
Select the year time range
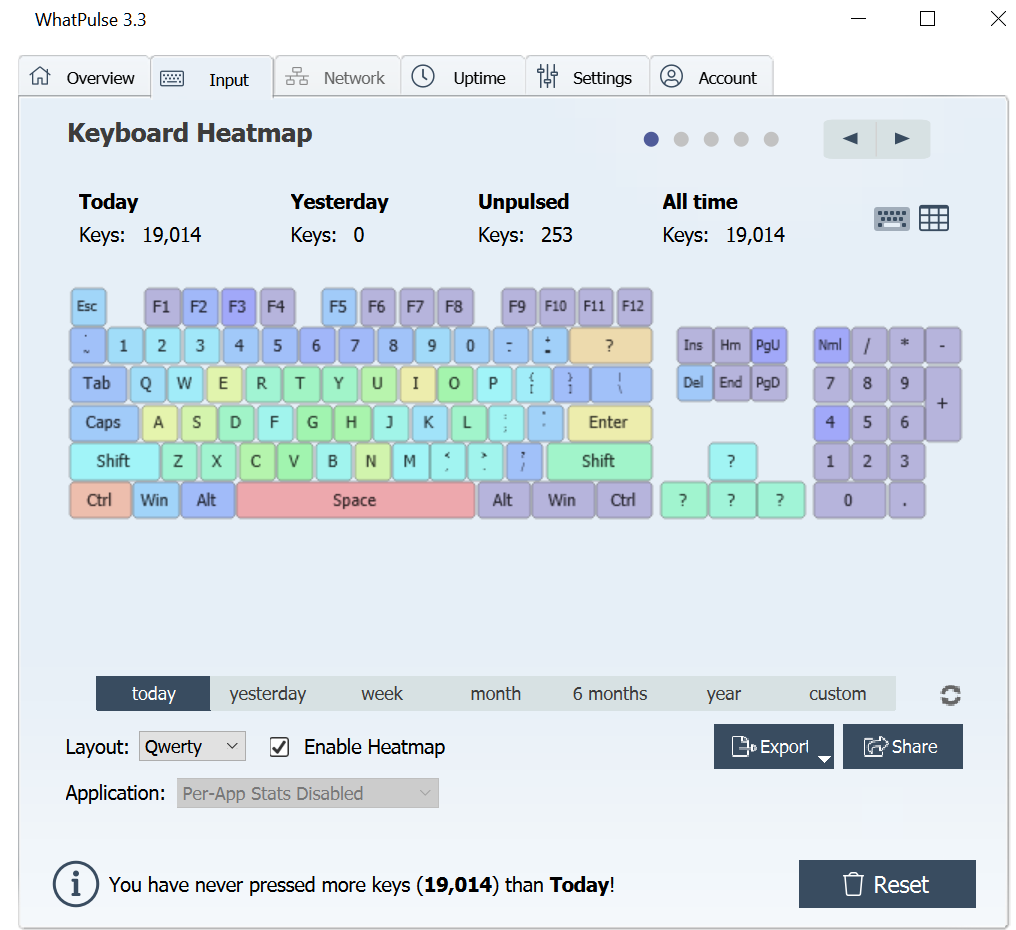(724, 693)
